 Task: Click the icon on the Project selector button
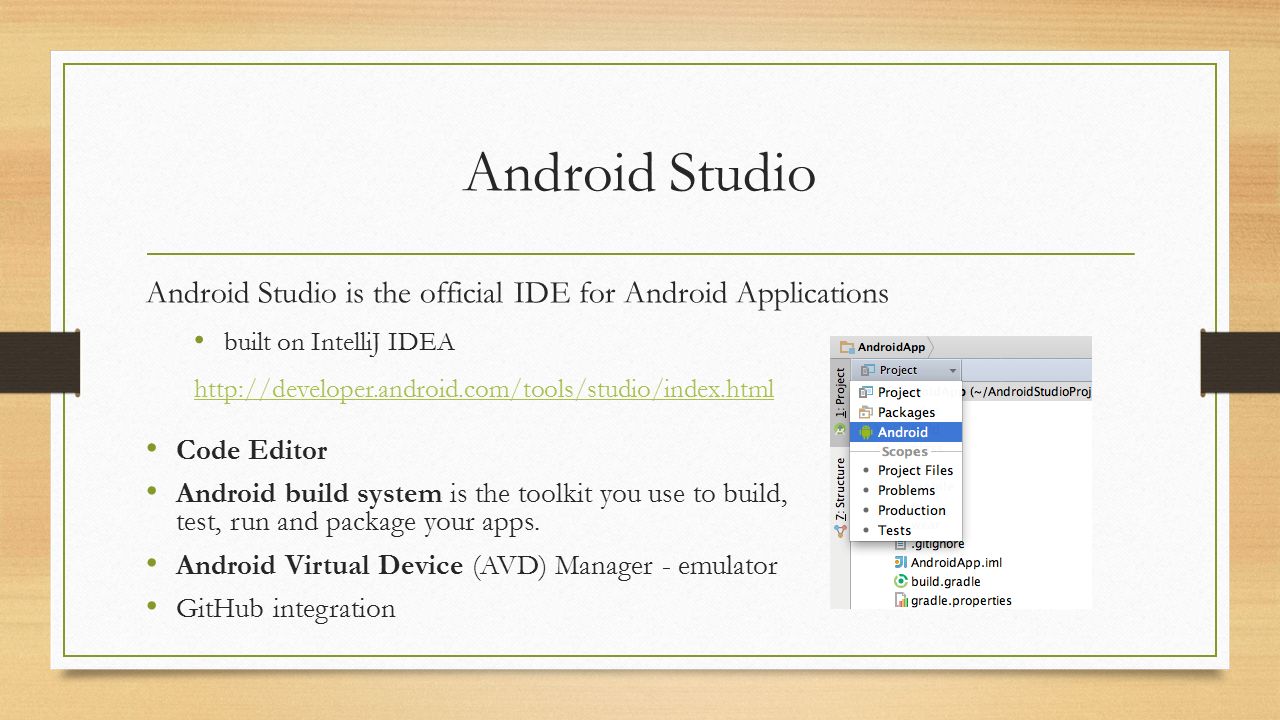867,370
